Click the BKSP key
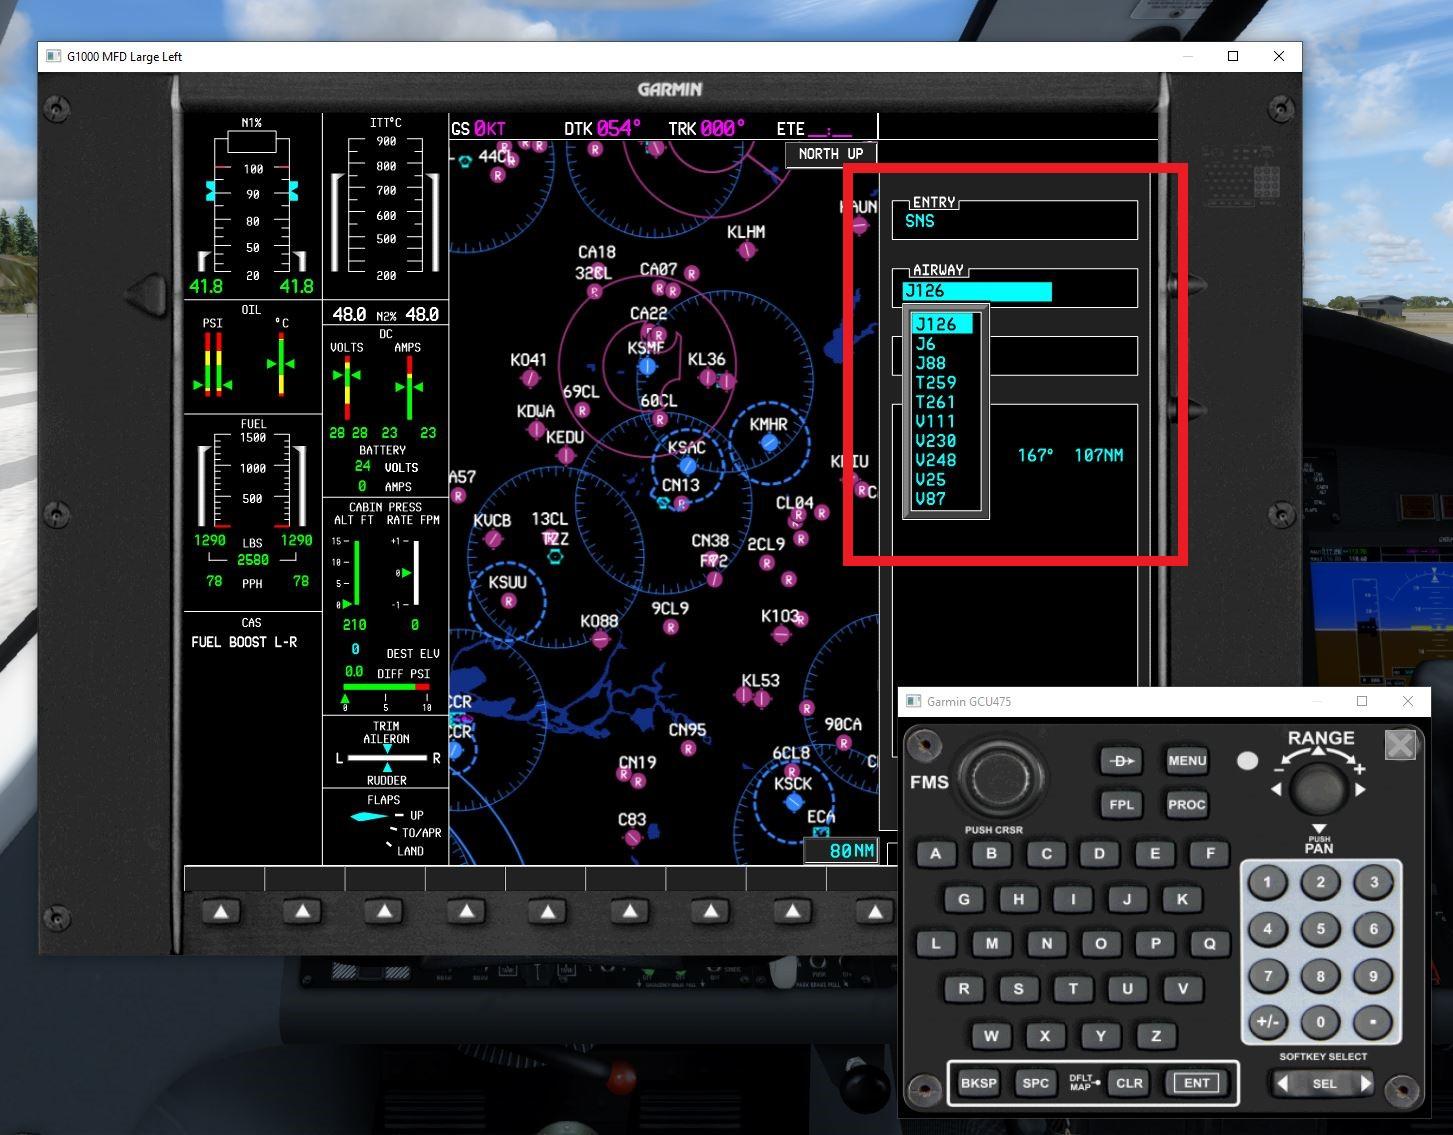 tap(978, 1083)
